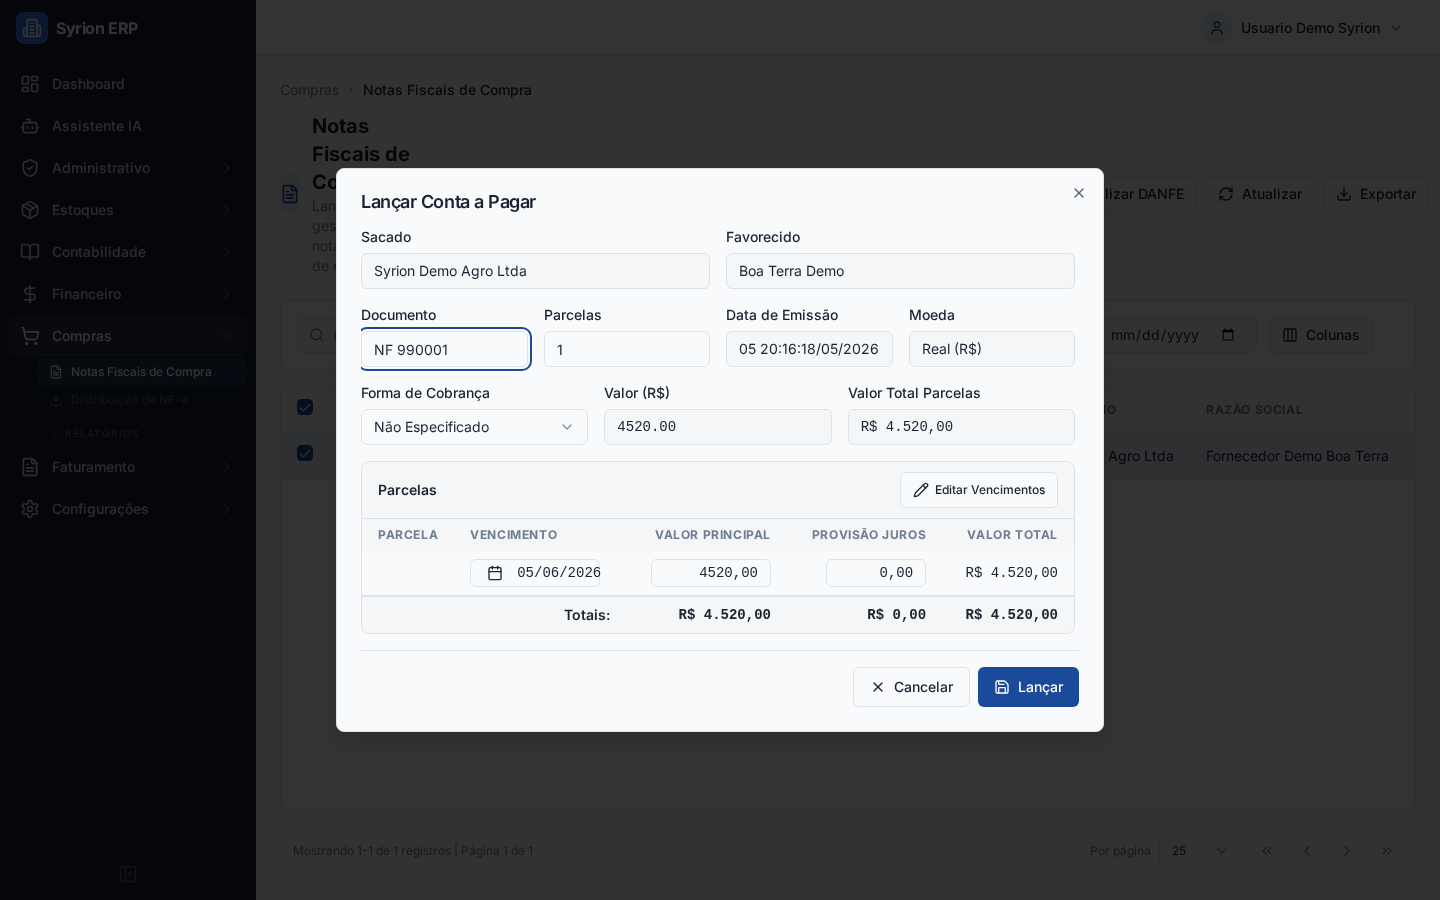Go to previous page icon
Image resolution: width=1440 pixels, height=900 pixels.
[x=1307, y=851]
